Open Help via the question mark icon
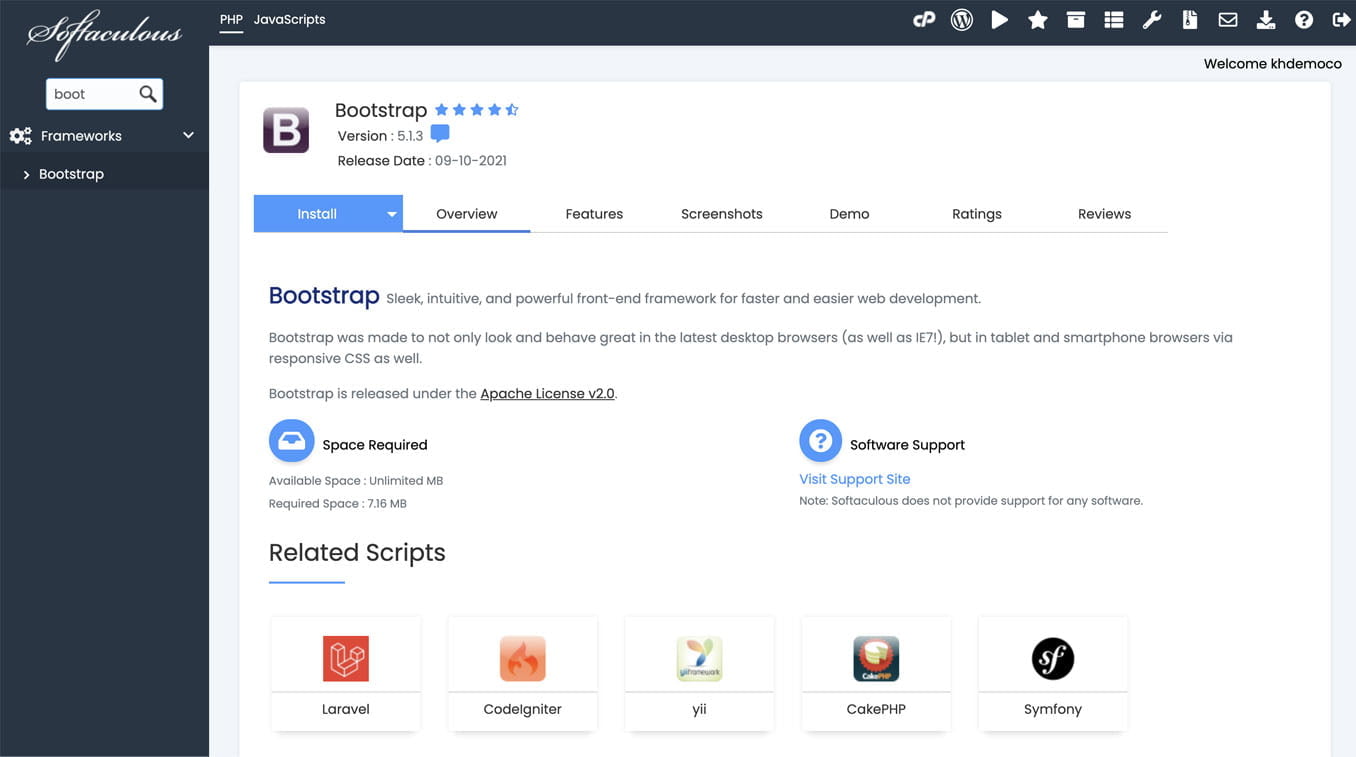The height and width of the screenshot is (757, 1356). coord(1303,18)
